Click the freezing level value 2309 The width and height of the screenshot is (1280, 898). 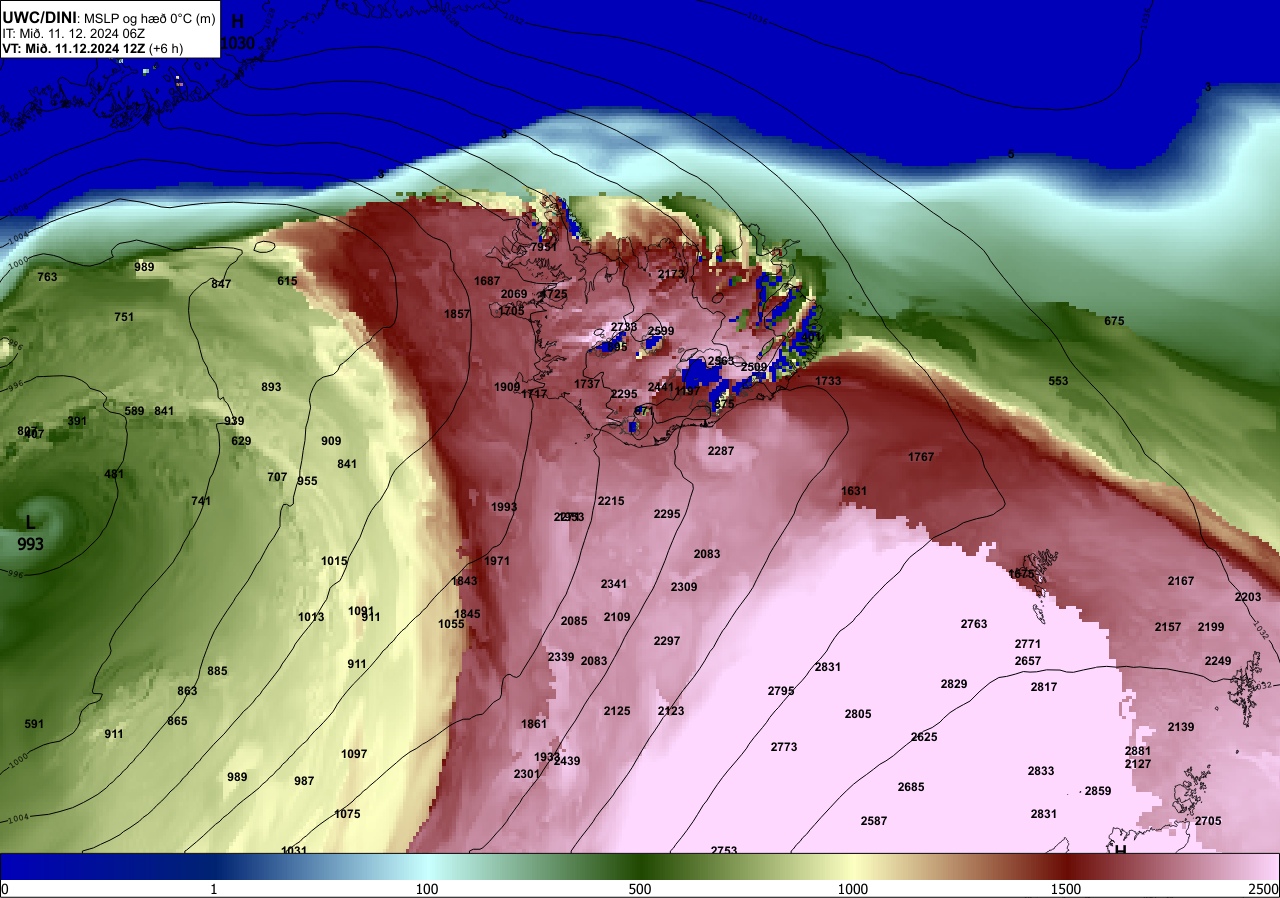point(684,587)
